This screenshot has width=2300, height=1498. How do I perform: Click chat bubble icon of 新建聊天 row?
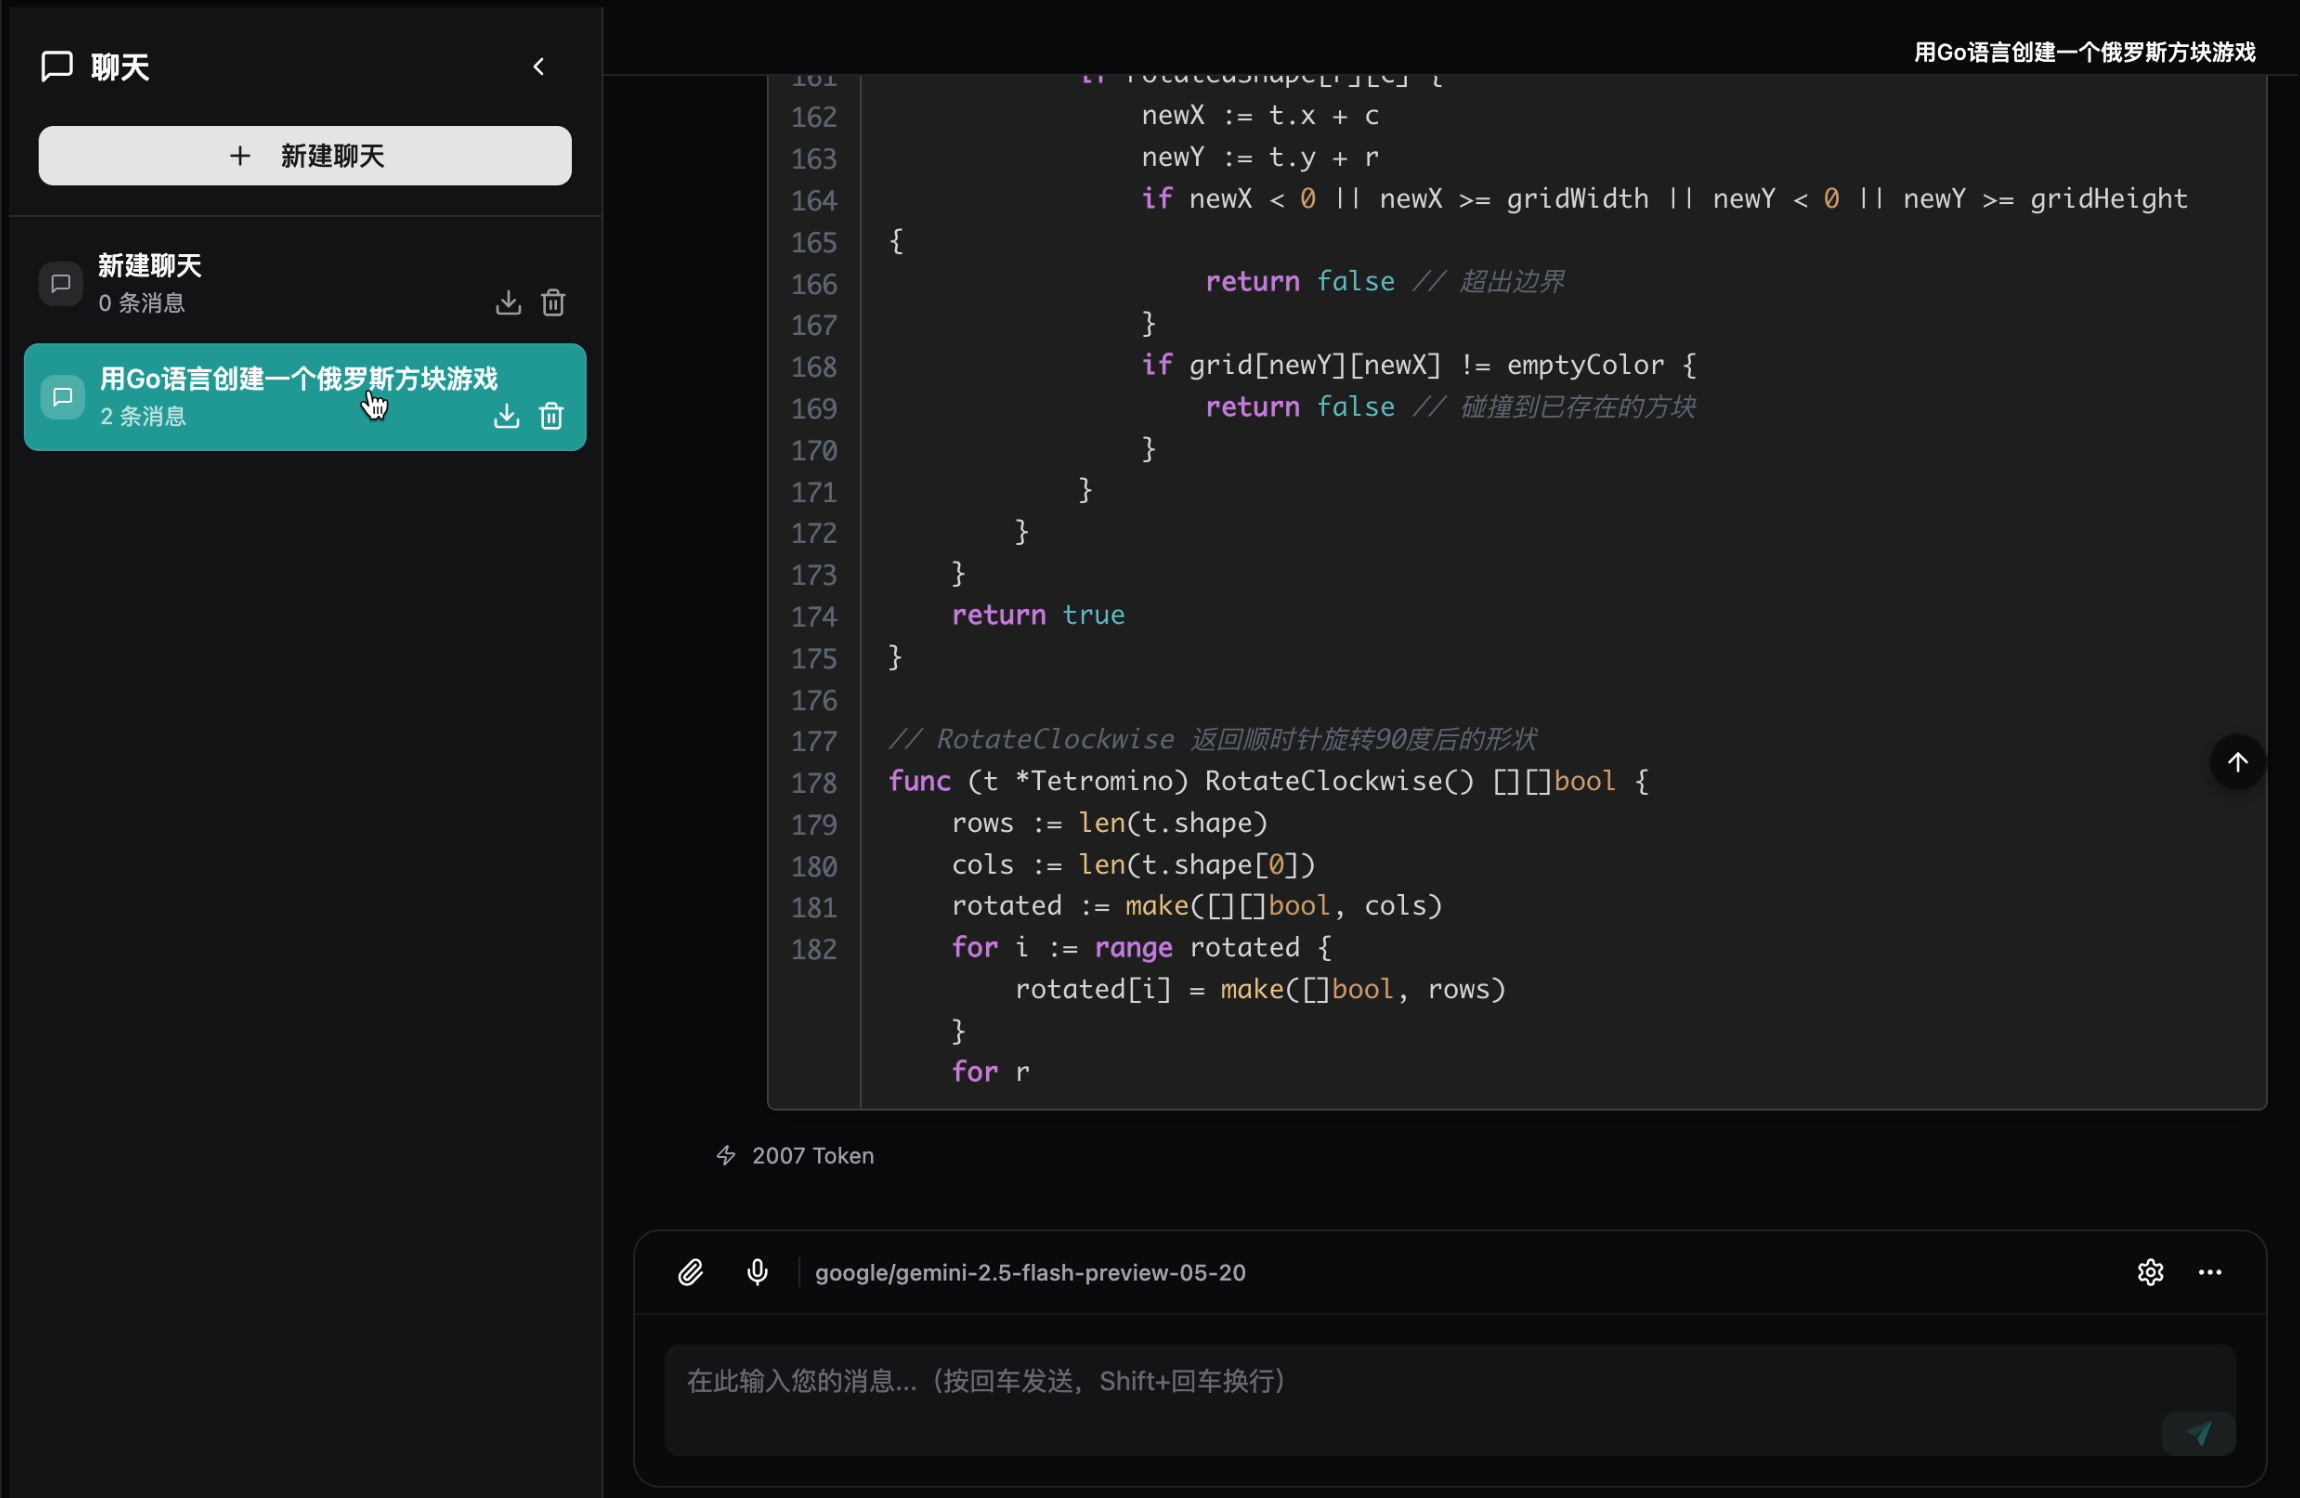click(x=61, y=284)
